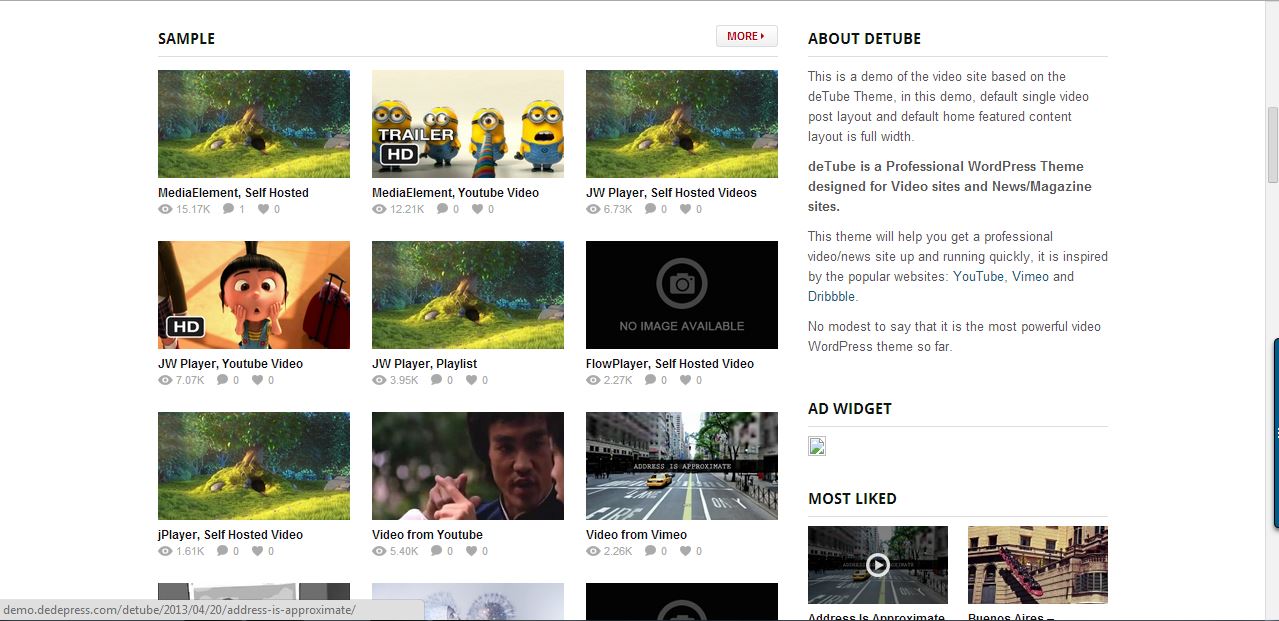
Task: Click views eye icon for 7.07K
Action: (x=165, y=380)
